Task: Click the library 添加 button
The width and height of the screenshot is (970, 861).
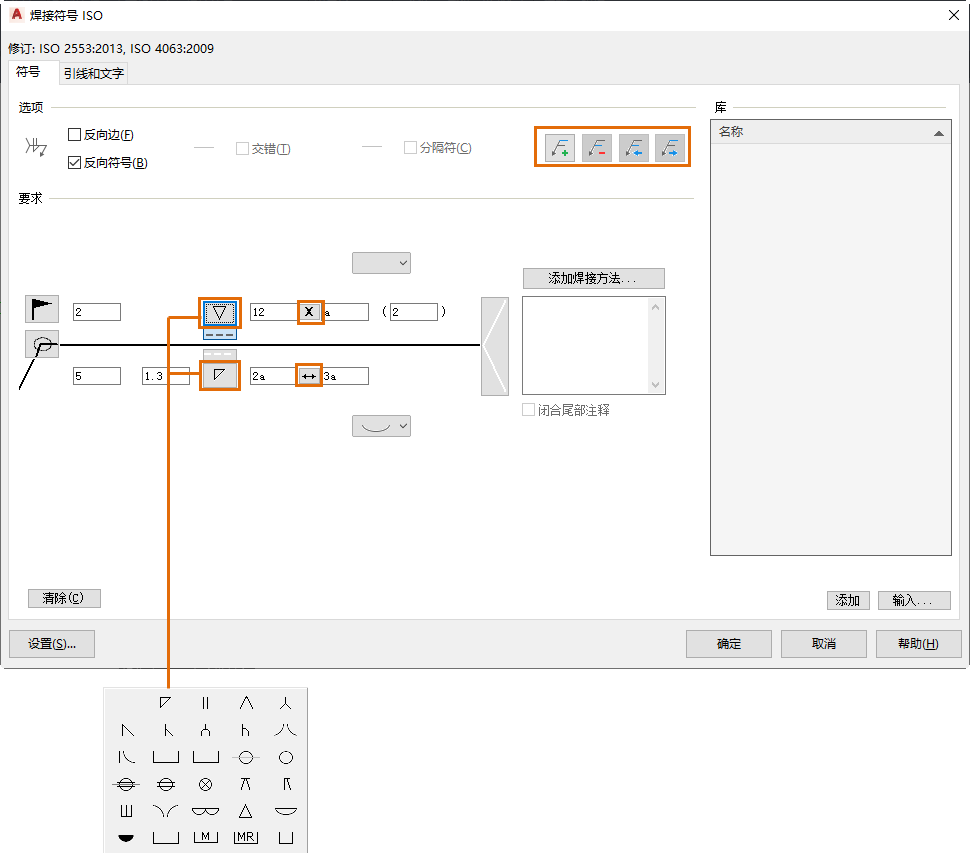Action: (848, 601)
